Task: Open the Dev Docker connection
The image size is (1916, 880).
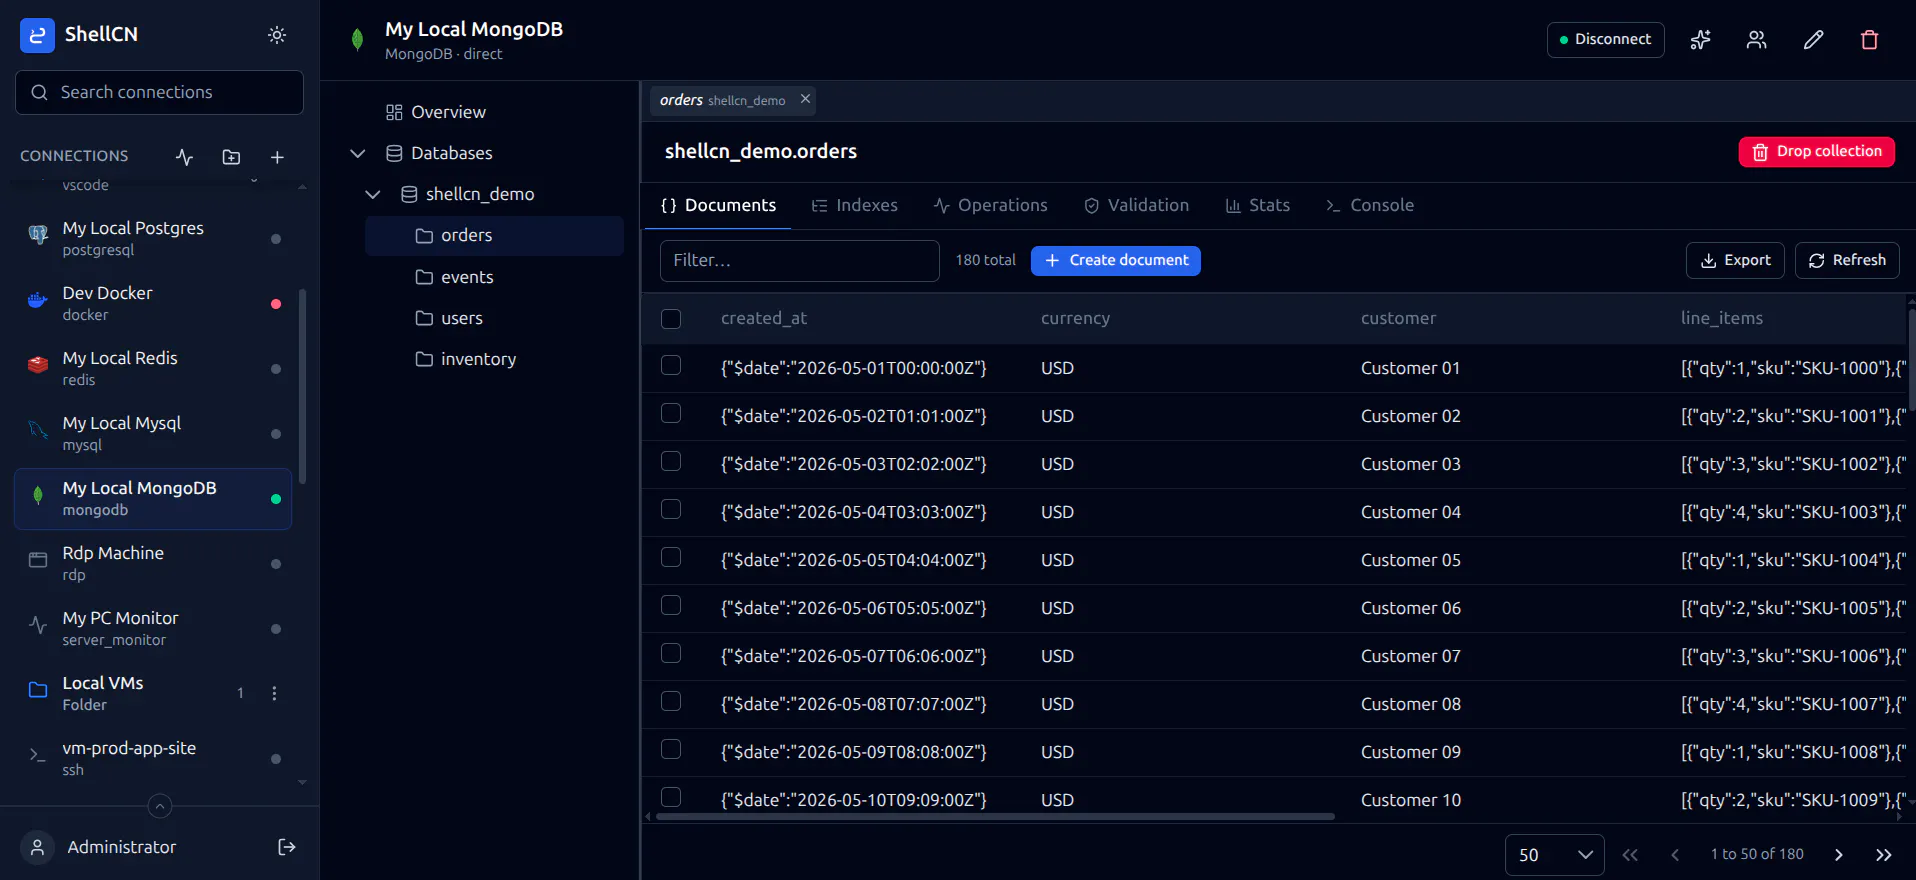Action: (x=153, y=303)
